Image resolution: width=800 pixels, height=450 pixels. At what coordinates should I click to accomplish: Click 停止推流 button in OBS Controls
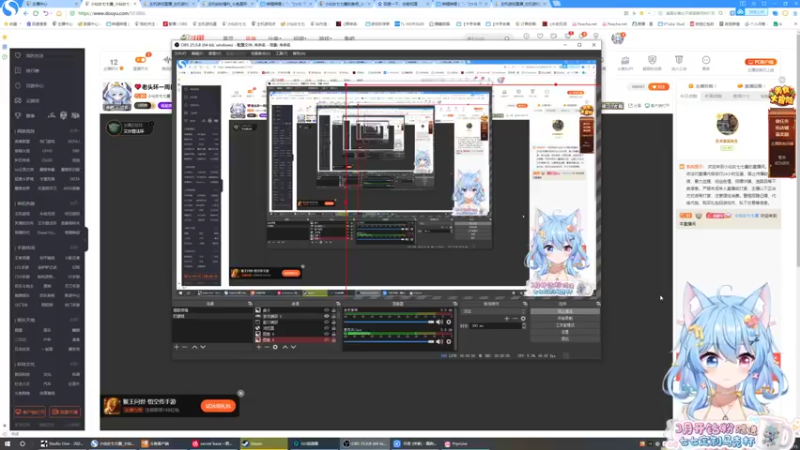coord(565,311)
